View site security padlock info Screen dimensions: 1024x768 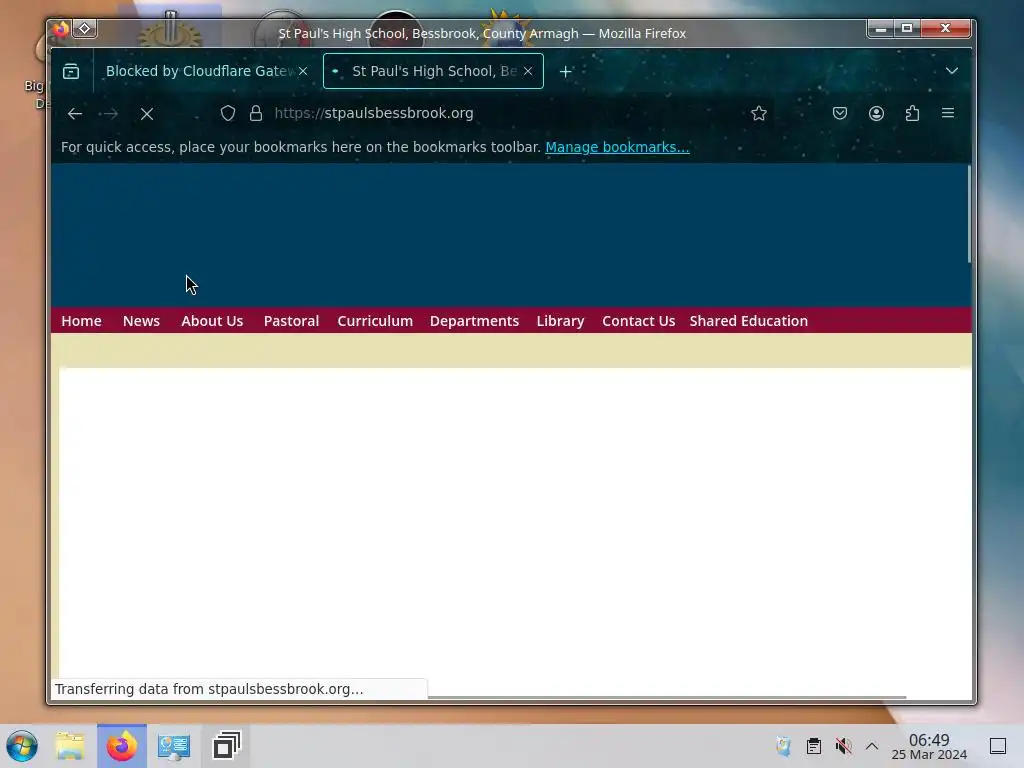256,114
